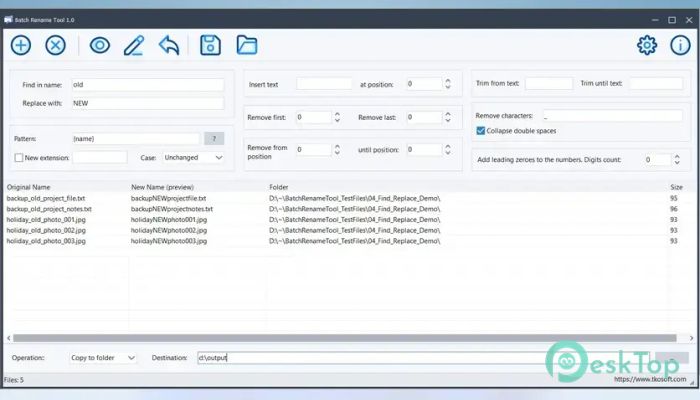Click the Undo arrow icon
The image size is (700, 400).
169,45
